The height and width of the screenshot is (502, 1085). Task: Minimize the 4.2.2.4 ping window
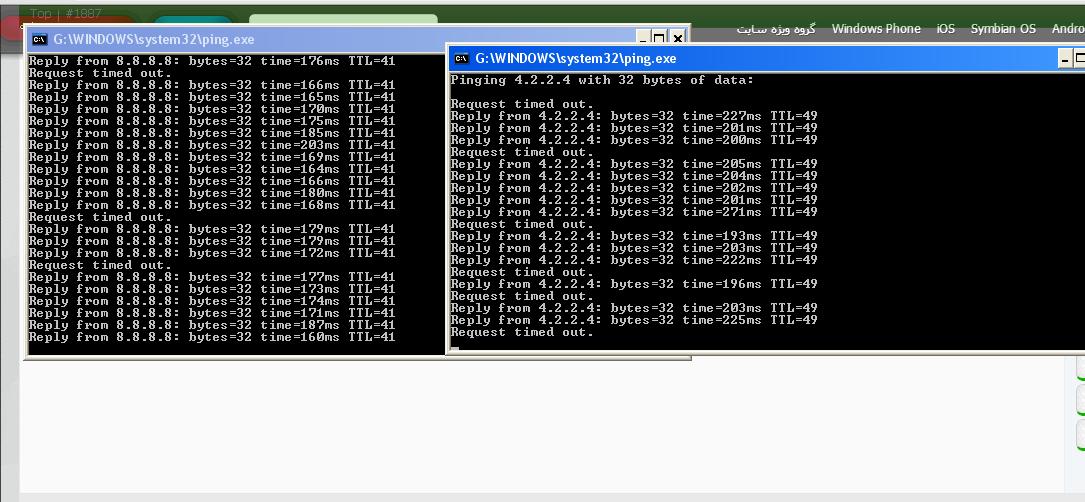(1065, 59)
